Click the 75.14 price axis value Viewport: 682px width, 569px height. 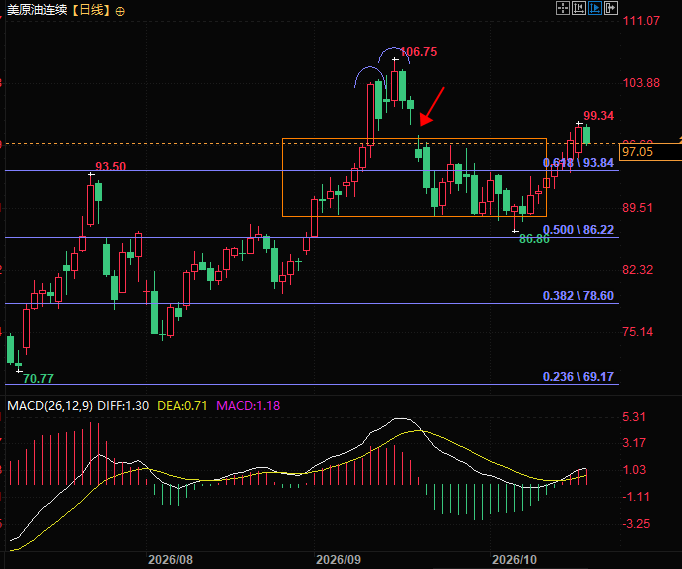[x=638, y=332]
